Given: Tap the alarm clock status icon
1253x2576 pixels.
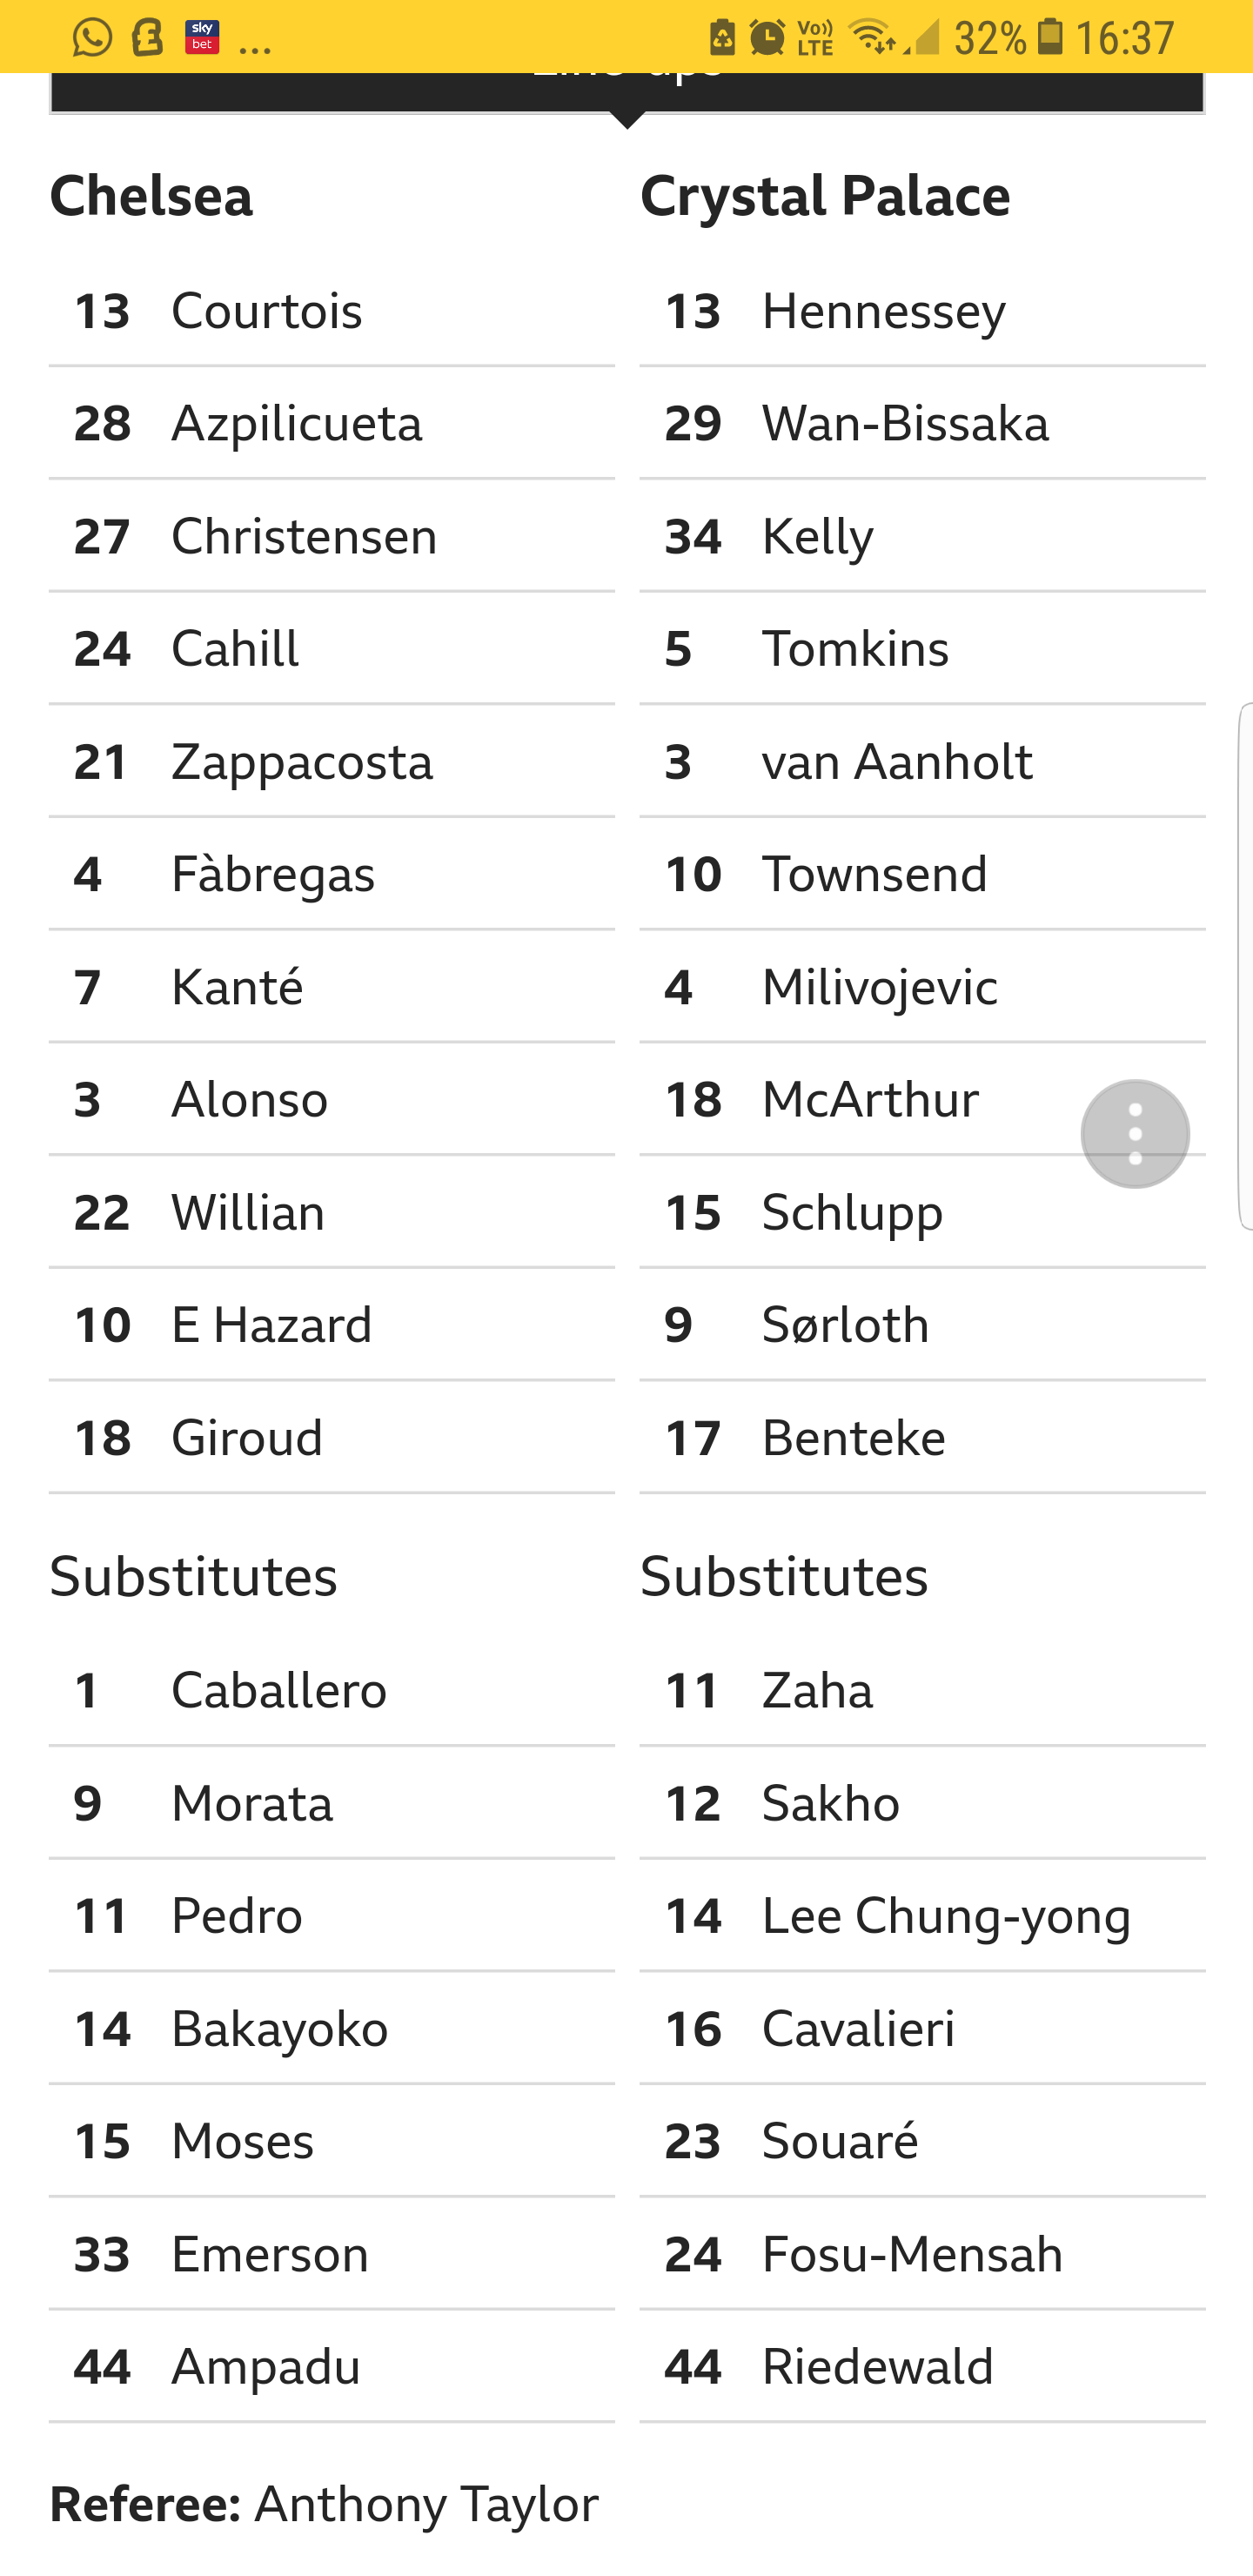Looking at the screenshot, I should 768,38.
